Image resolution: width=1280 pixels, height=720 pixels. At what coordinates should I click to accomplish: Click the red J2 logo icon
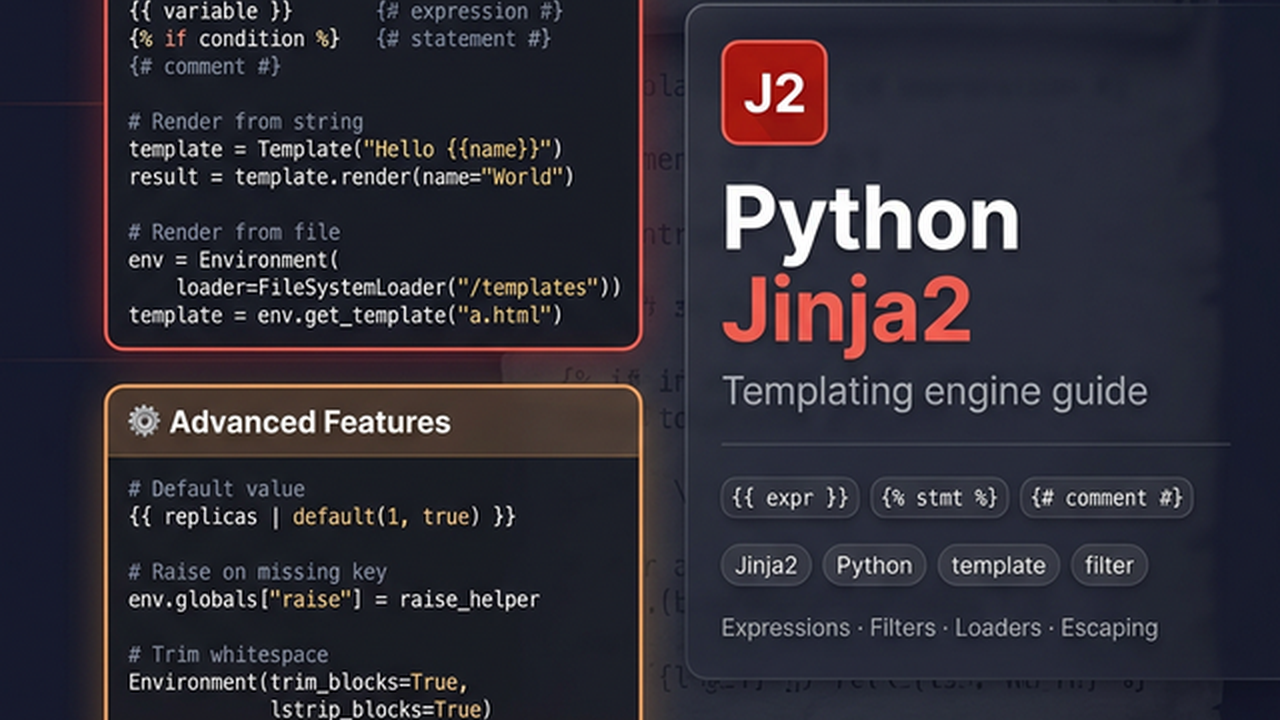tap(774, 93)
